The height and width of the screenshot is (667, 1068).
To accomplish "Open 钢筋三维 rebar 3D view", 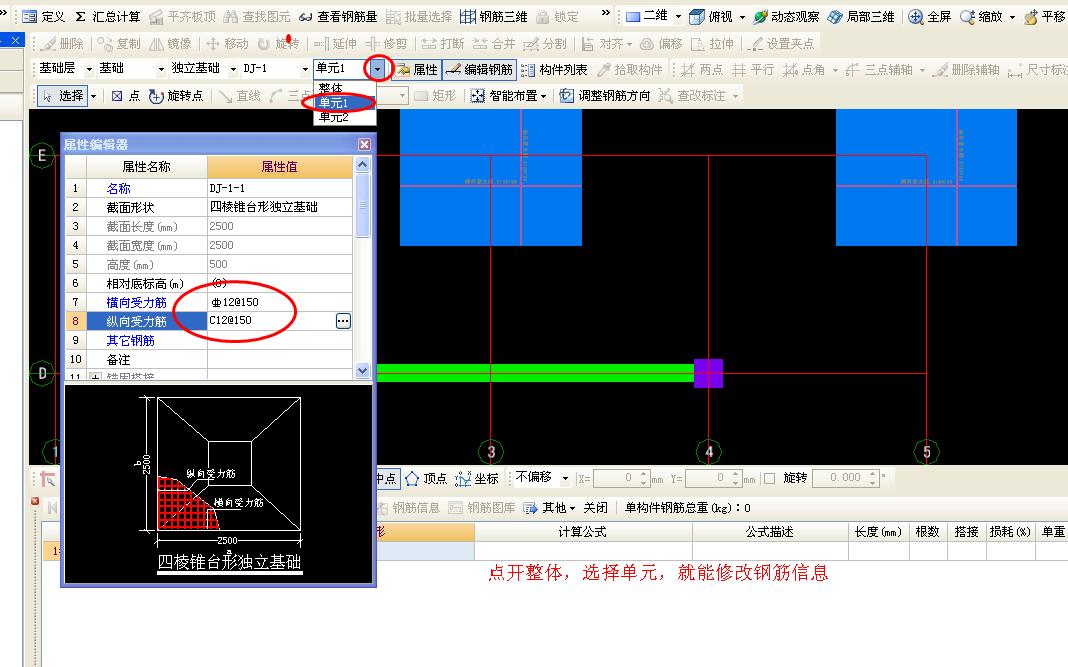I will click(494, 16).
